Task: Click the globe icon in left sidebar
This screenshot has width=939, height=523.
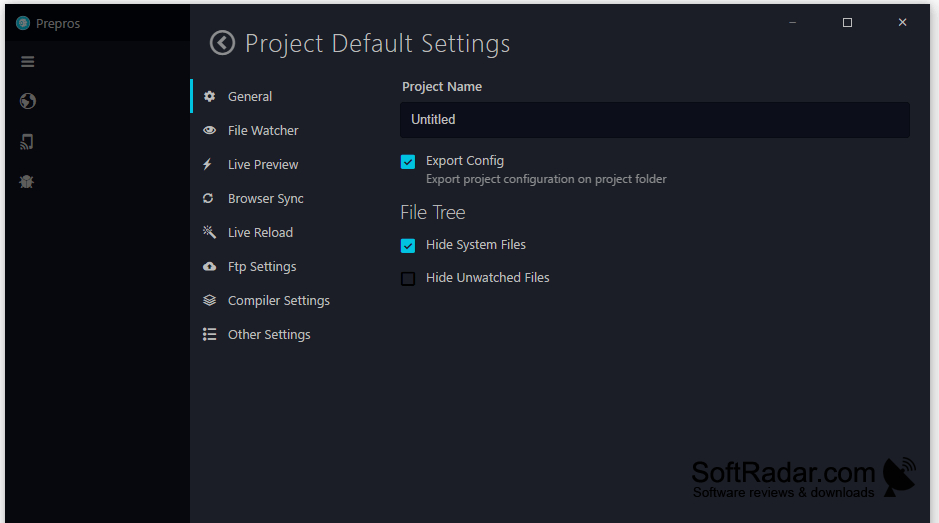Action: point(28,101)
